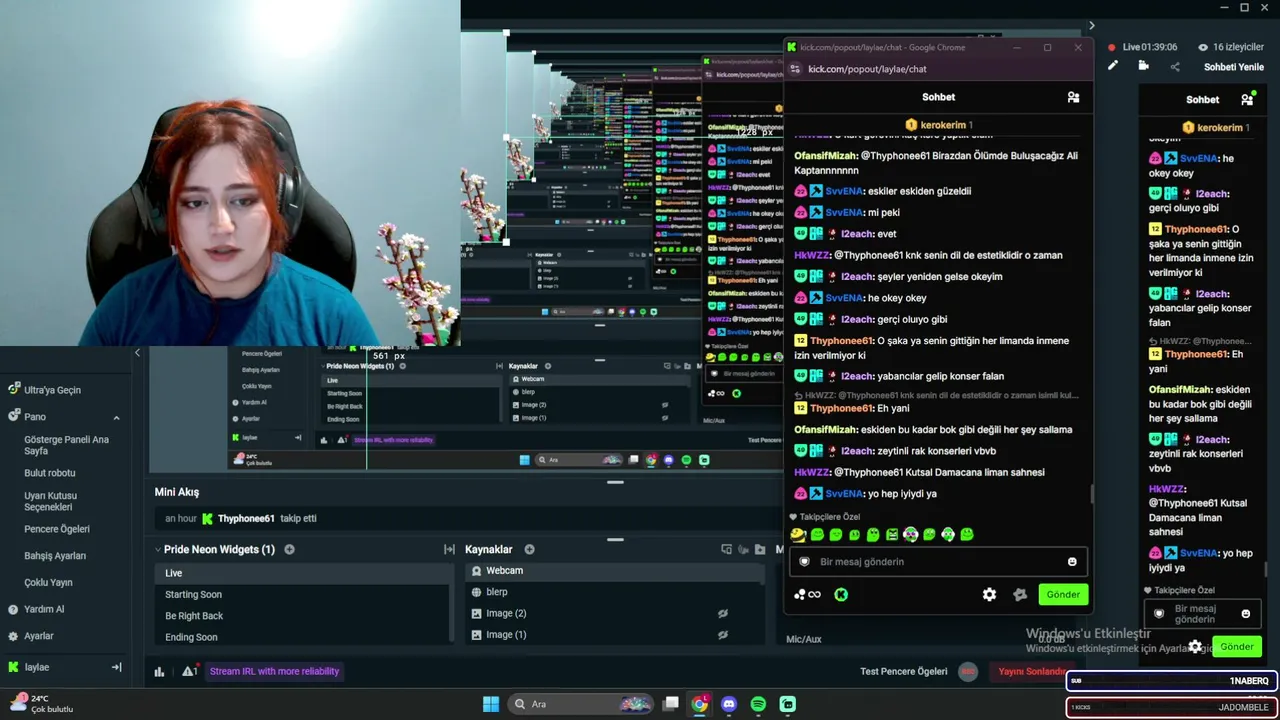Screen dimensions: 1280x720
Task: Open chat settings gear in Streamlabs panel
Action: pos(1195,647)
